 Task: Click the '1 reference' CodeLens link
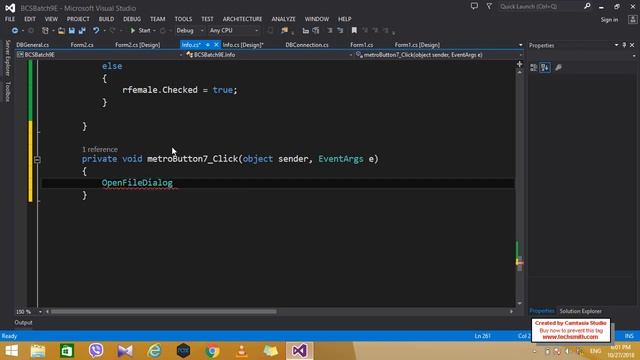(100, 149)
